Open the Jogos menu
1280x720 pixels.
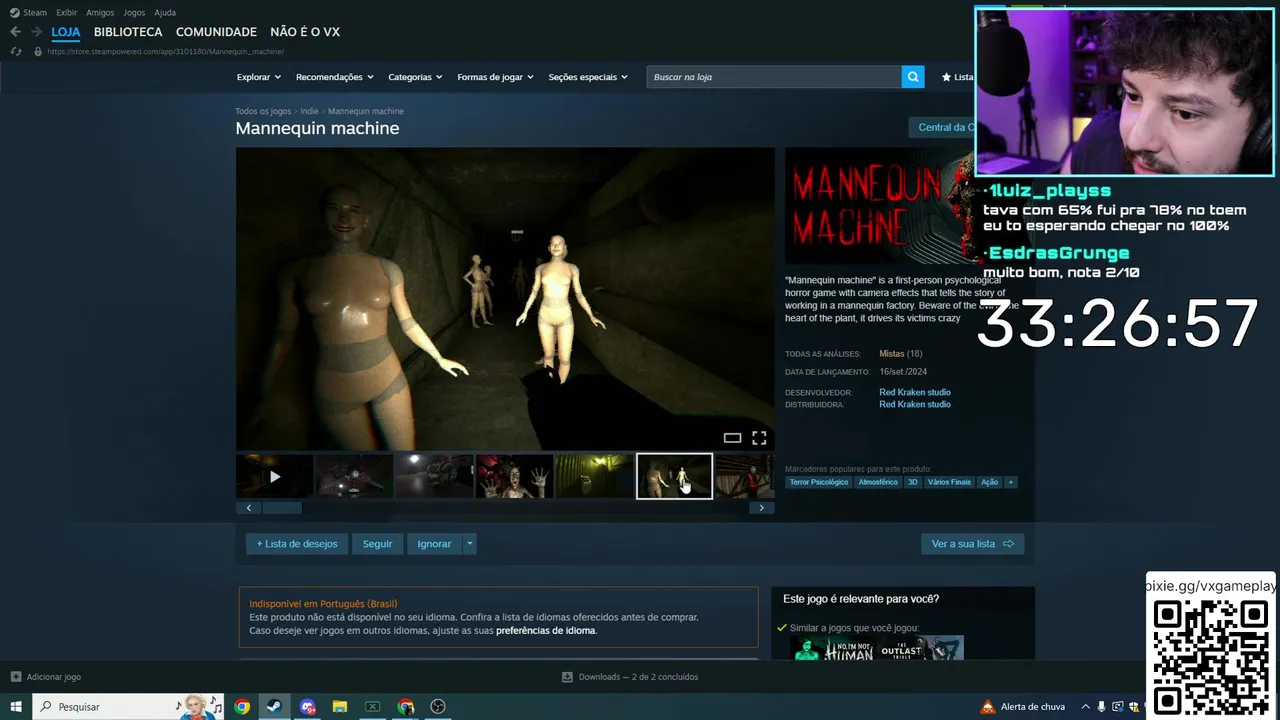point(134,13)
